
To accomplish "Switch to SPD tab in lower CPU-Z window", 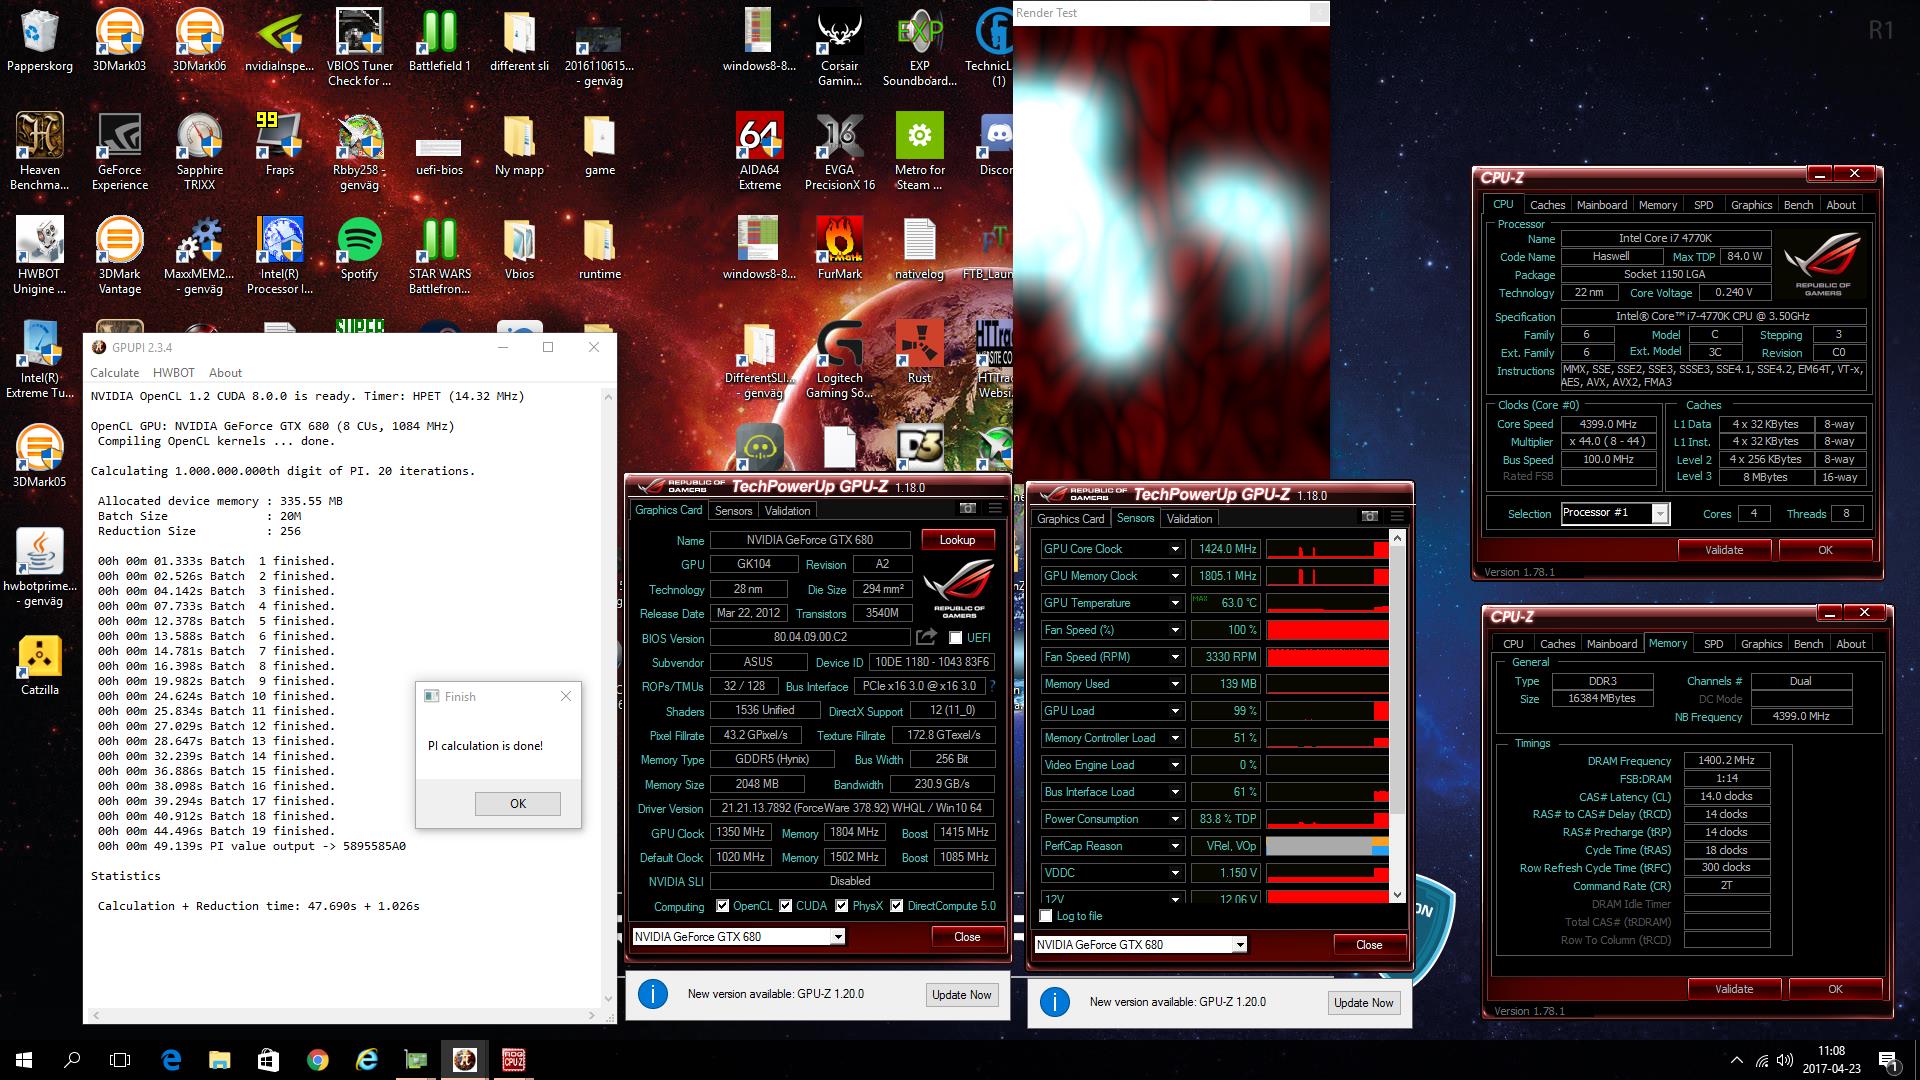I will [1714, 644].
